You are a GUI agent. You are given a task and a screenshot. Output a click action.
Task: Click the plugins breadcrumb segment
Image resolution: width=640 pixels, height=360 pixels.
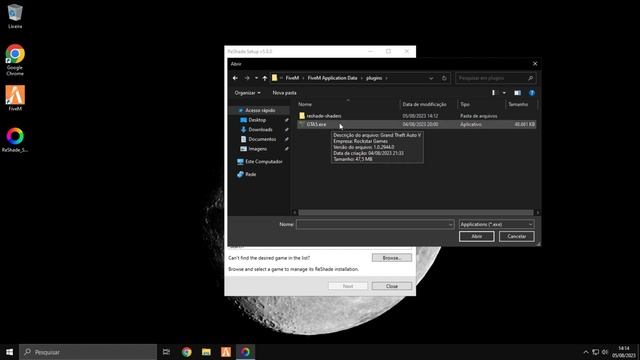pos(374,78)
